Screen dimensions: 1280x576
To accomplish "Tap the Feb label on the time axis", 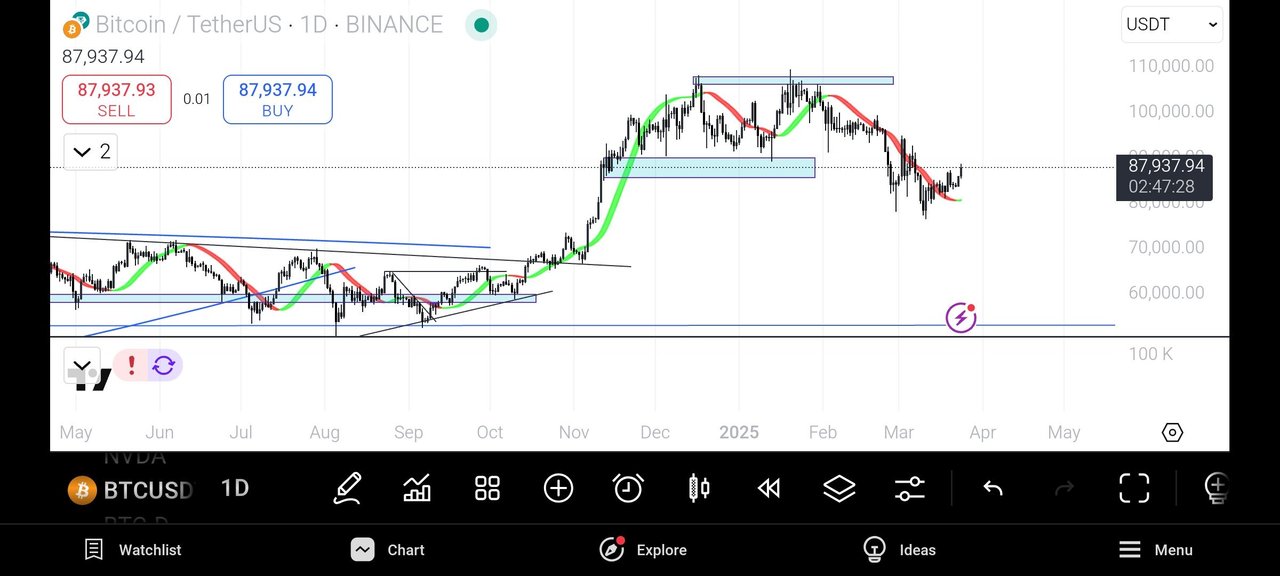I will [821, 432].
